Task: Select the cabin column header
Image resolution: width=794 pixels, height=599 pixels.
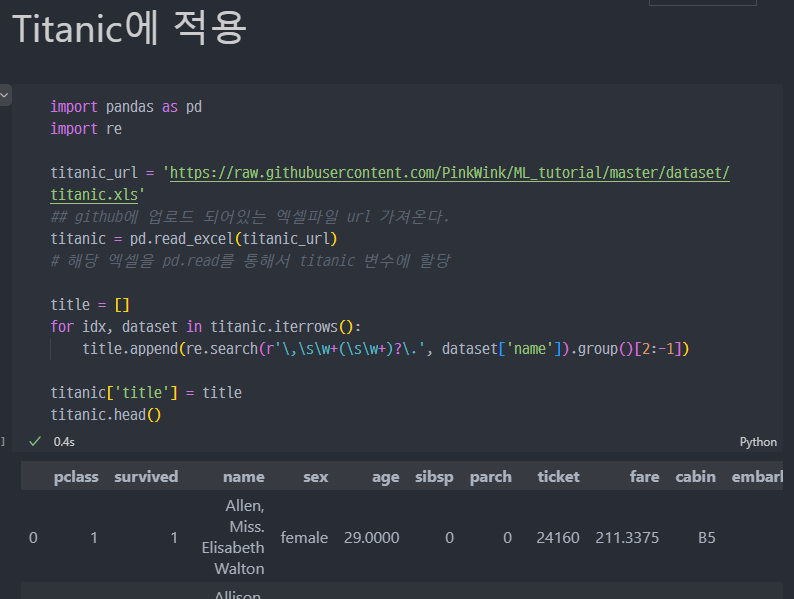Action: 695,477
